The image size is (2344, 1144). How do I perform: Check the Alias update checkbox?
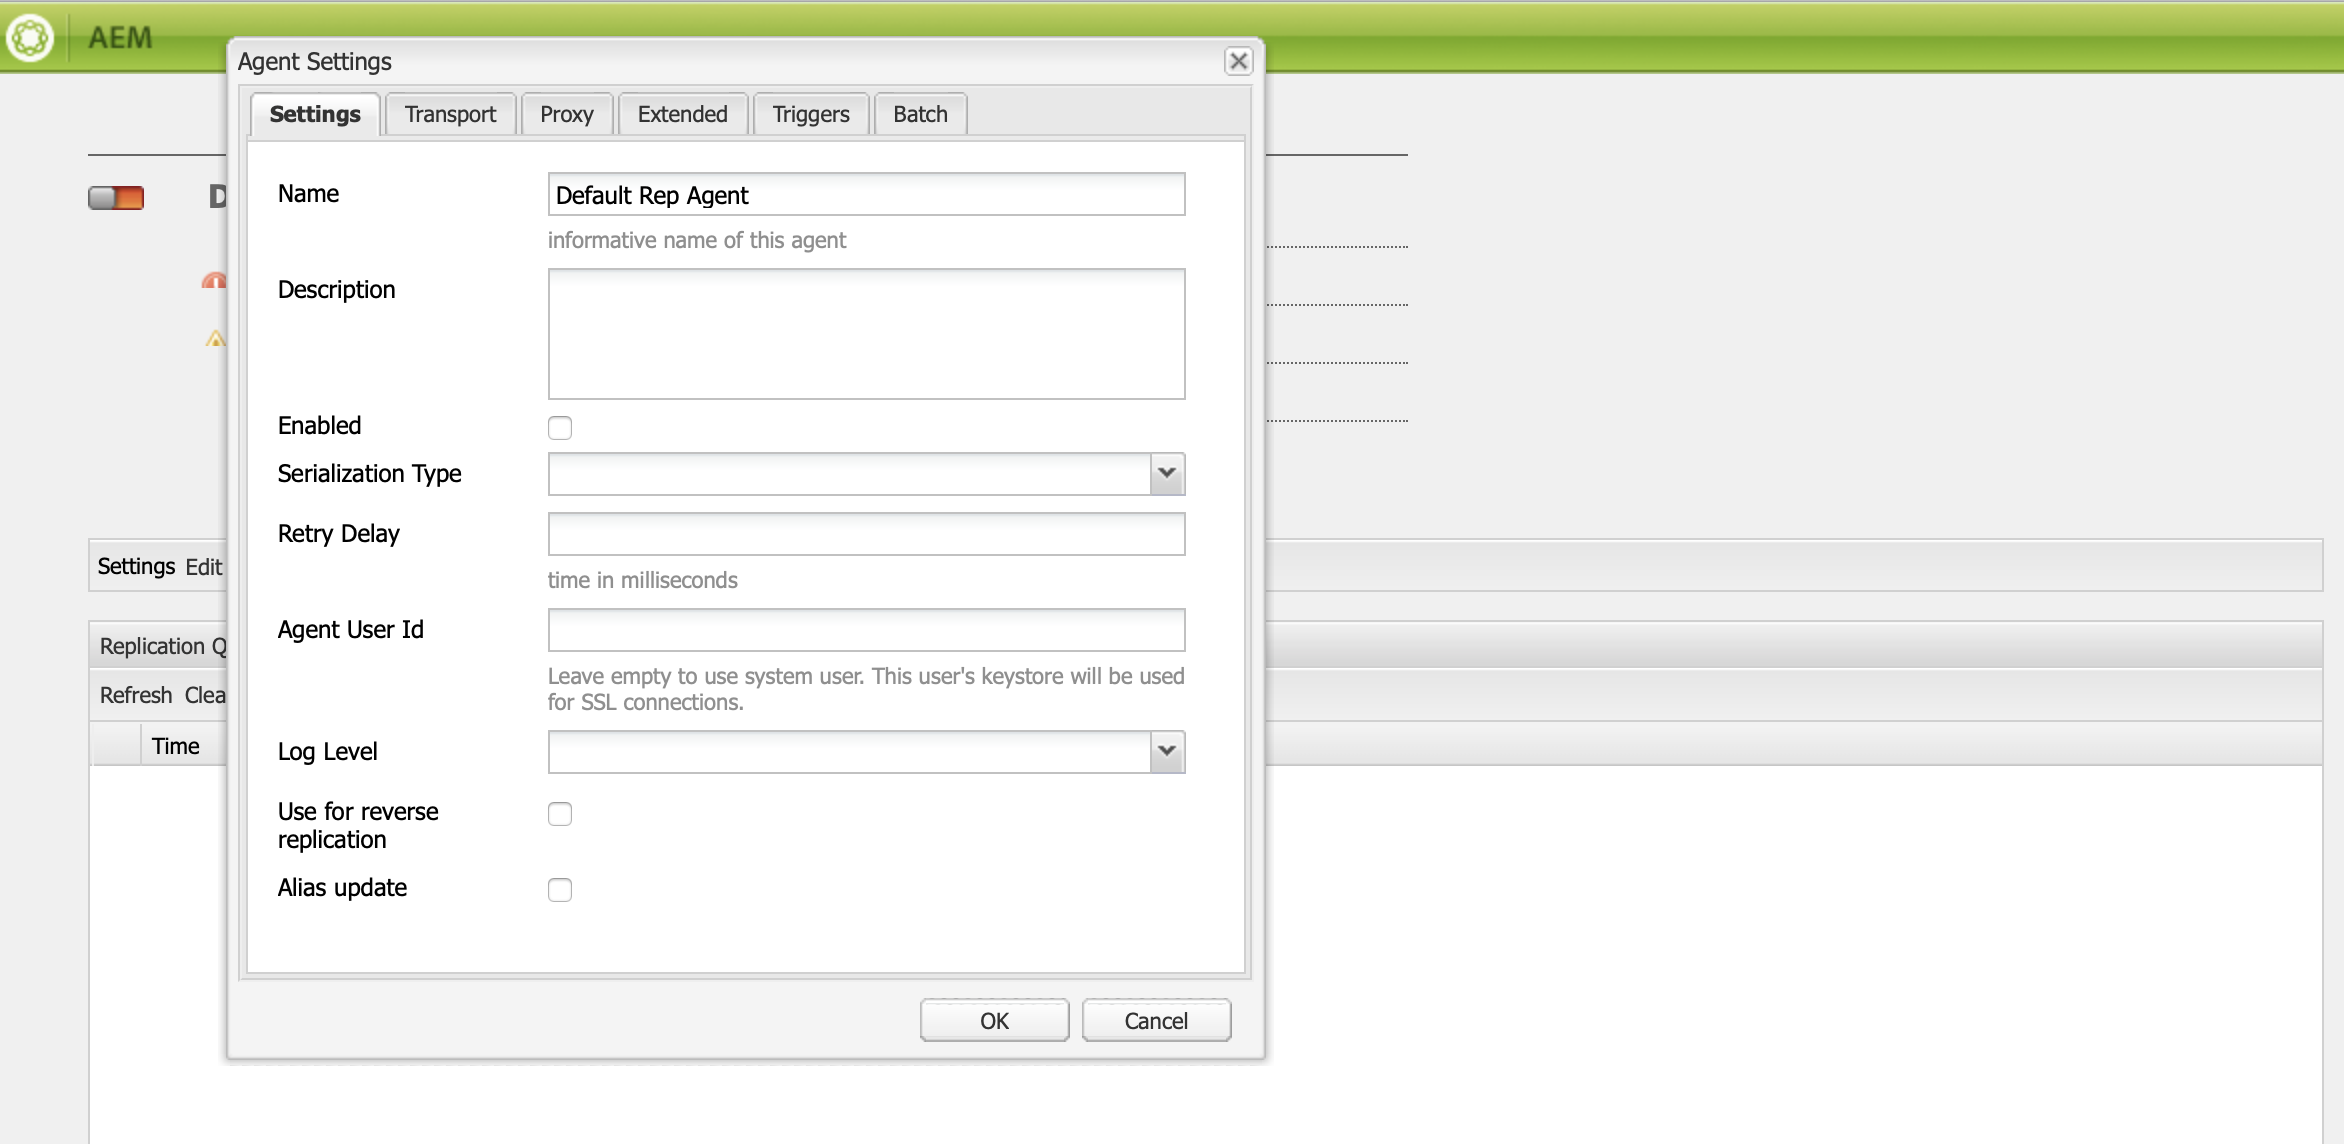point(560,890)
